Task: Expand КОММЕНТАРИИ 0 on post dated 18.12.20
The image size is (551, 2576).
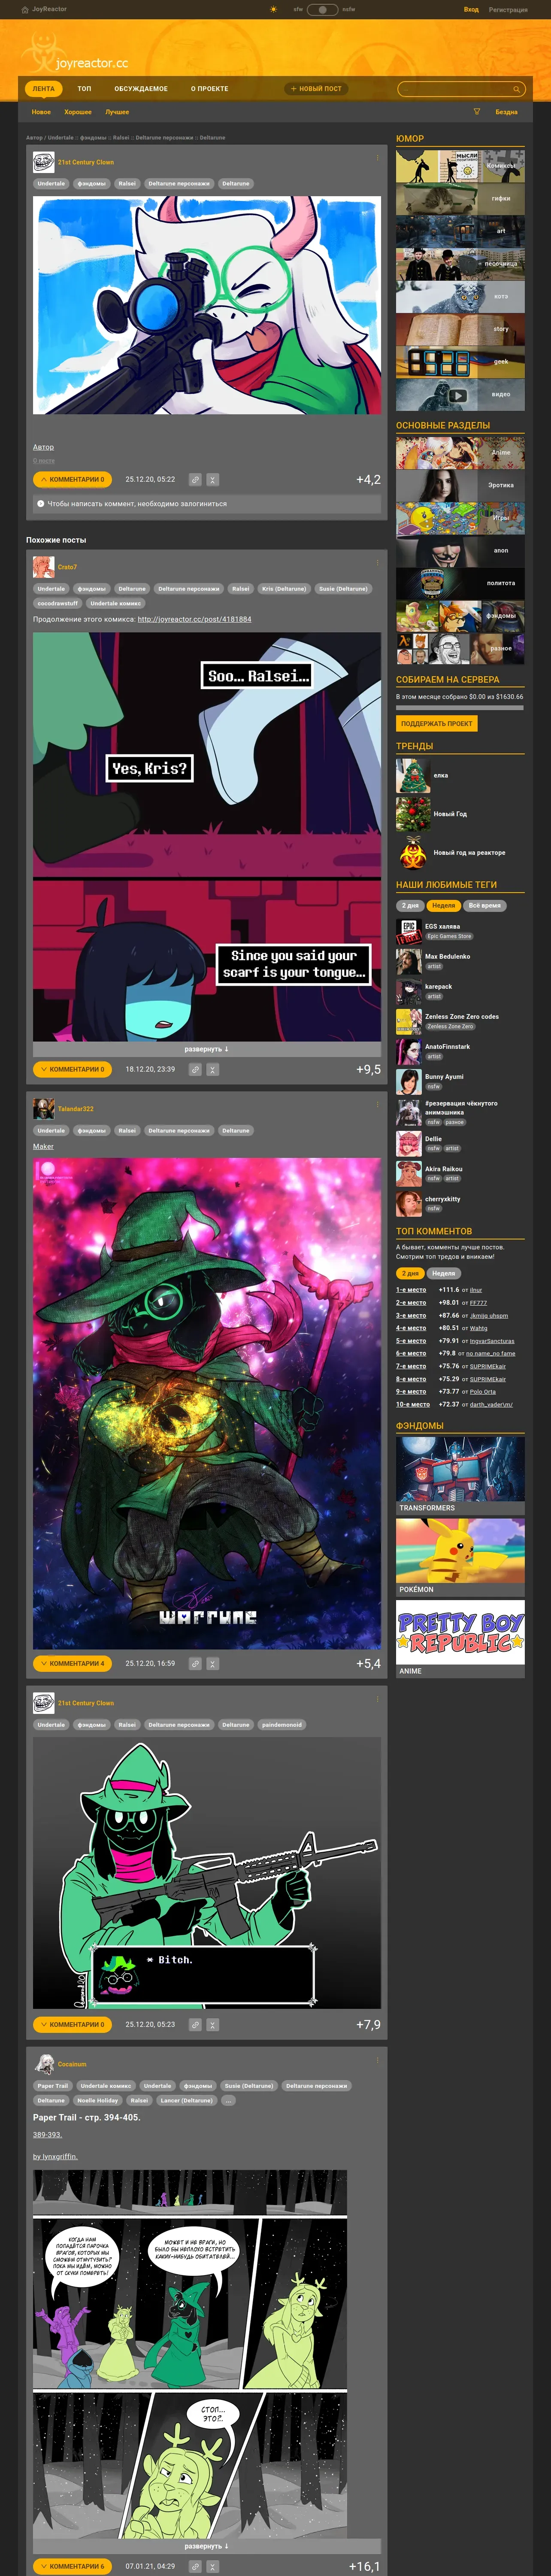Action: [73, 1069]
